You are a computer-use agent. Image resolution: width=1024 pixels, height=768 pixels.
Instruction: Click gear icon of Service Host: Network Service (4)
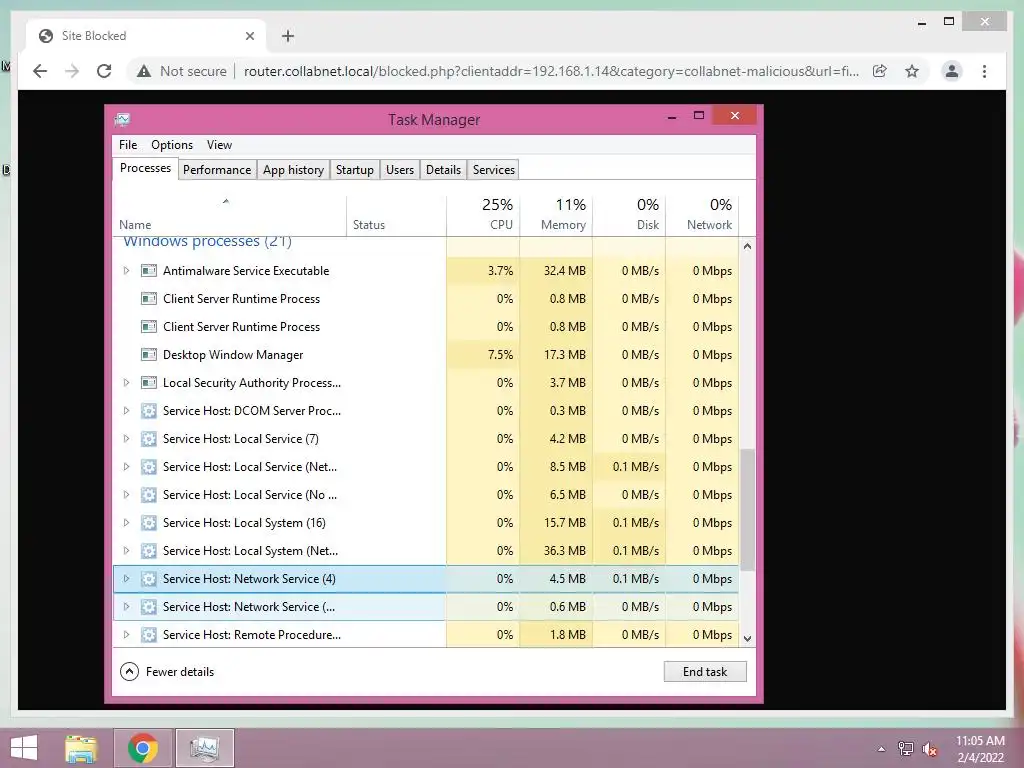(x=149, y=579)
